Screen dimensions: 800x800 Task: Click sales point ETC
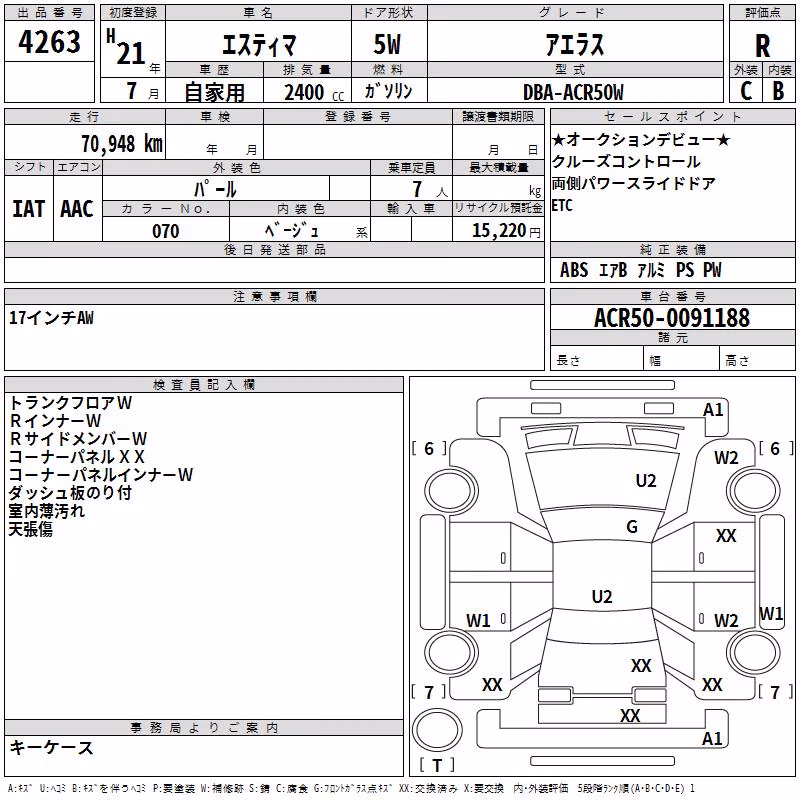click(562, 205)
